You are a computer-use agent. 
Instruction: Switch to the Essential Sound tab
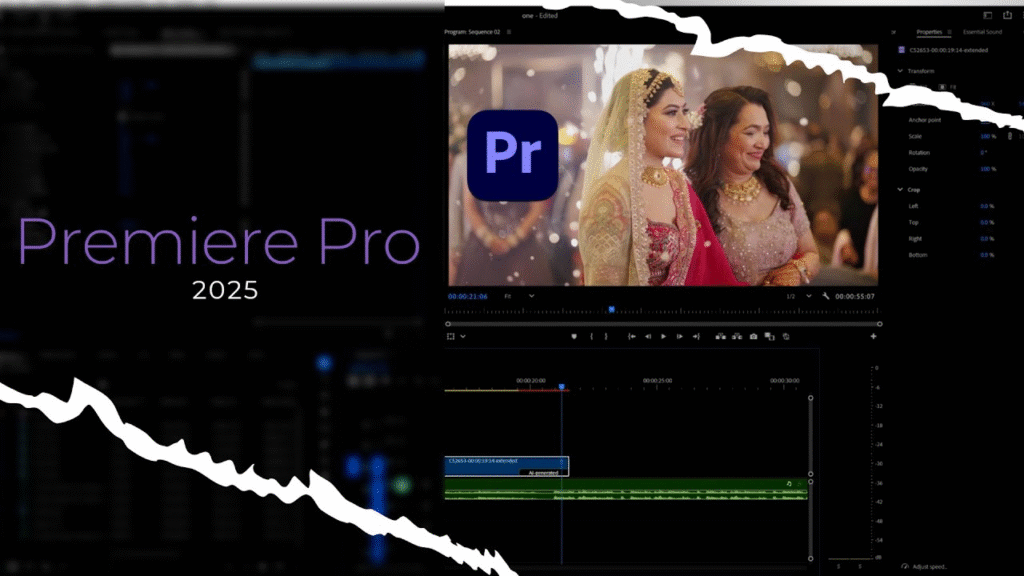(981, 32)
